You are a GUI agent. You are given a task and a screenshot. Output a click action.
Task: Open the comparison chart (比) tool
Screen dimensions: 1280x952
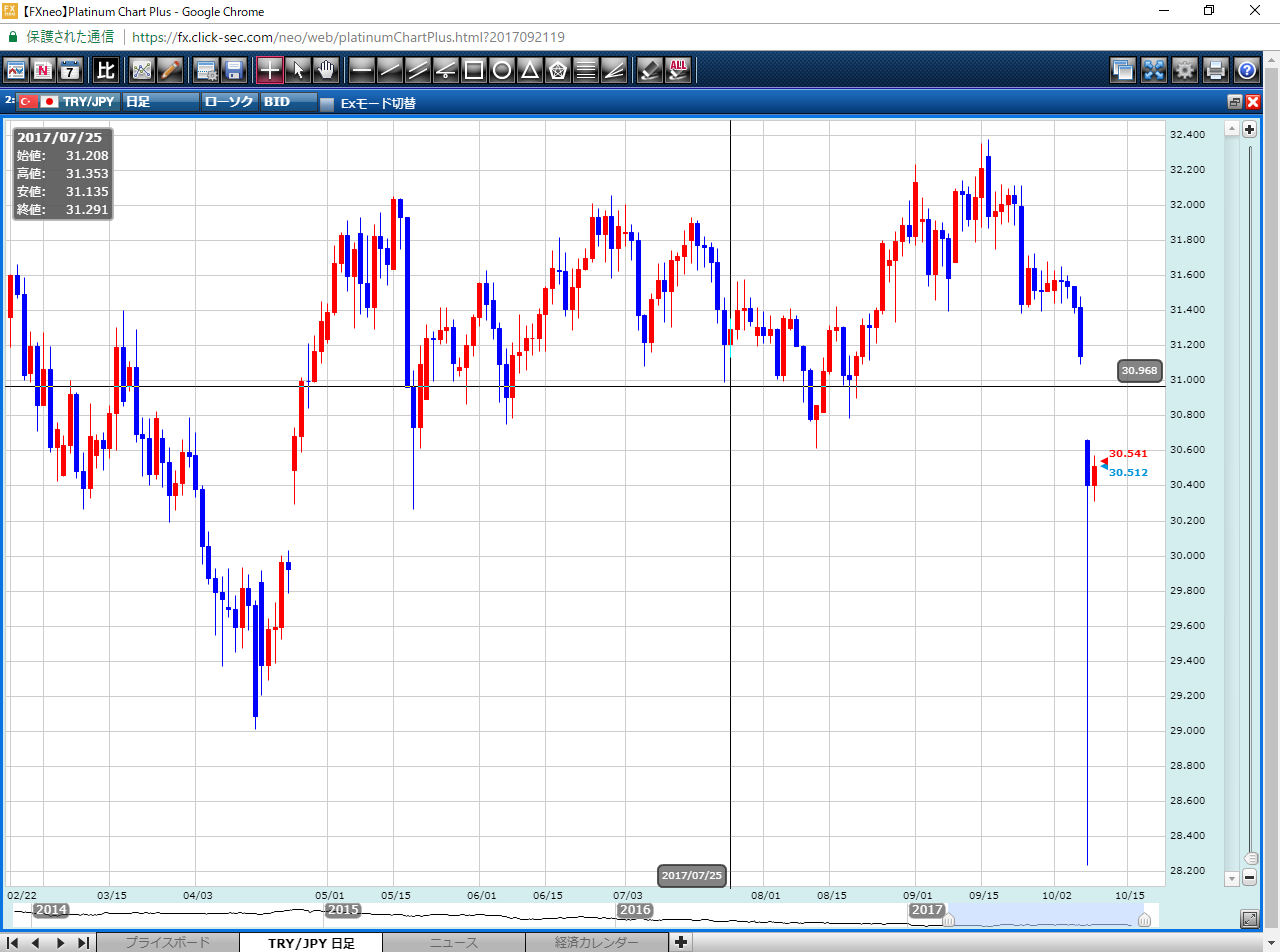105,70
